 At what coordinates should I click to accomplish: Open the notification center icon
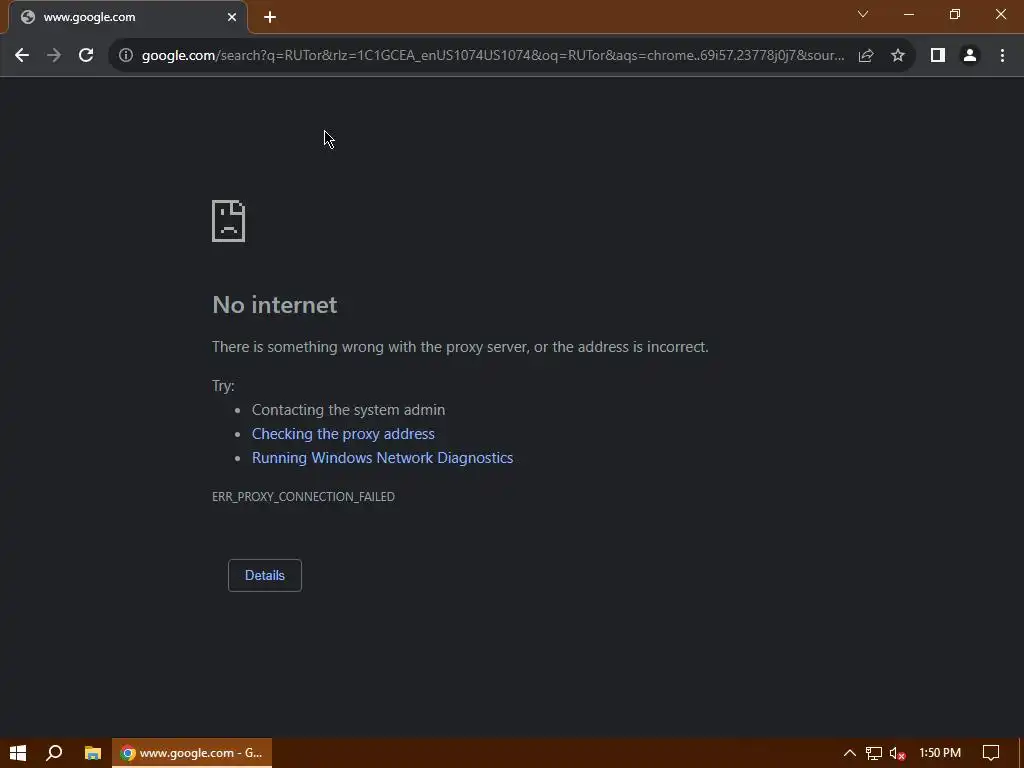[991, 753]
